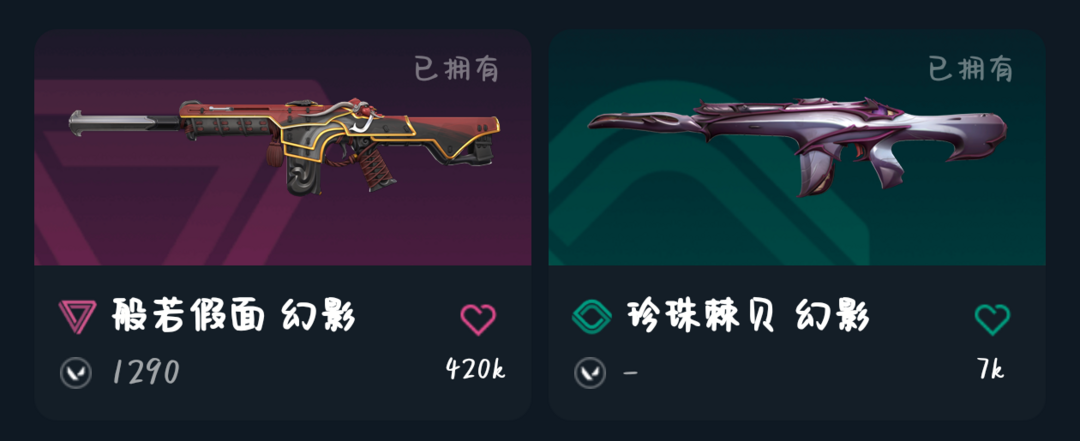Image resolution: width=1080 pixels, height=441 pixels.
Task: Click the silver barrel of the 般若假面 rifle
Action: click(124, 121)
